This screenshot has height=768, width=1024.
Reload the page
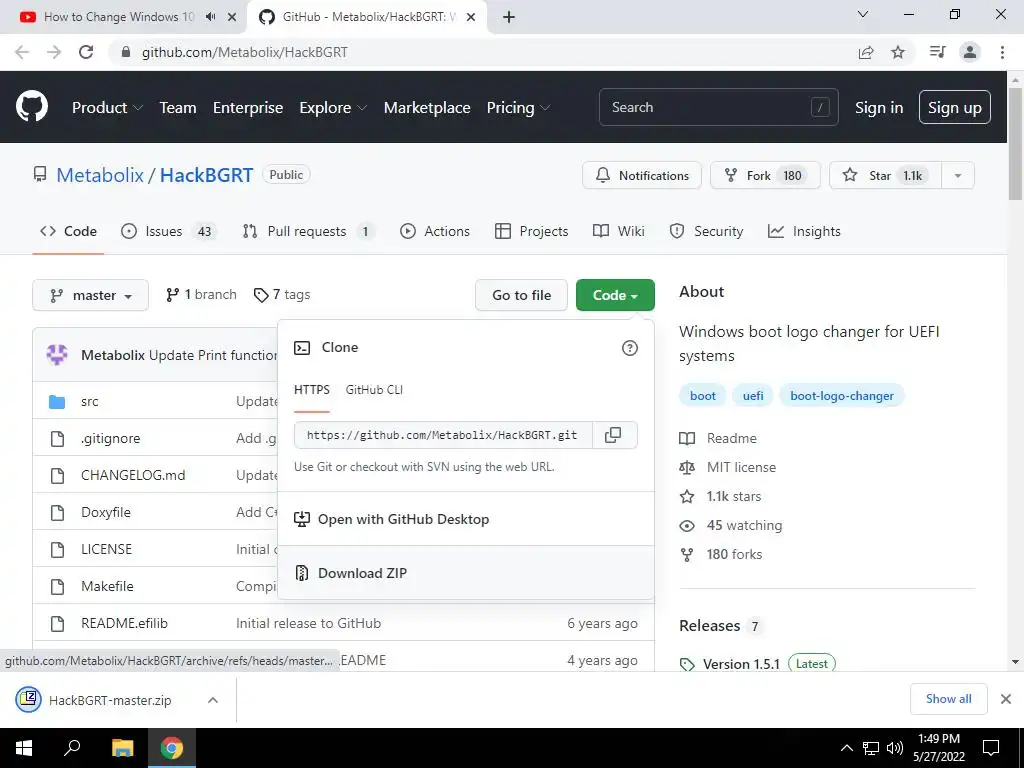[86, 52]
